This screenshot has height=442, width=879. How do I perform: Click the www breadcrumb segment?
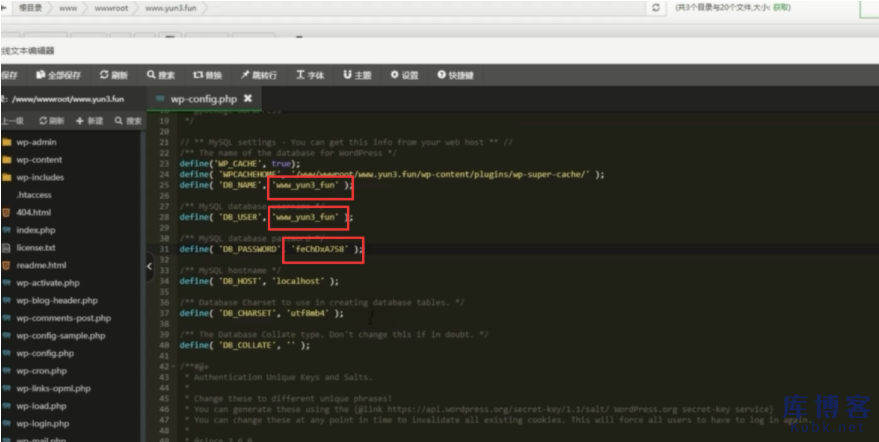(x=68, y=8)
